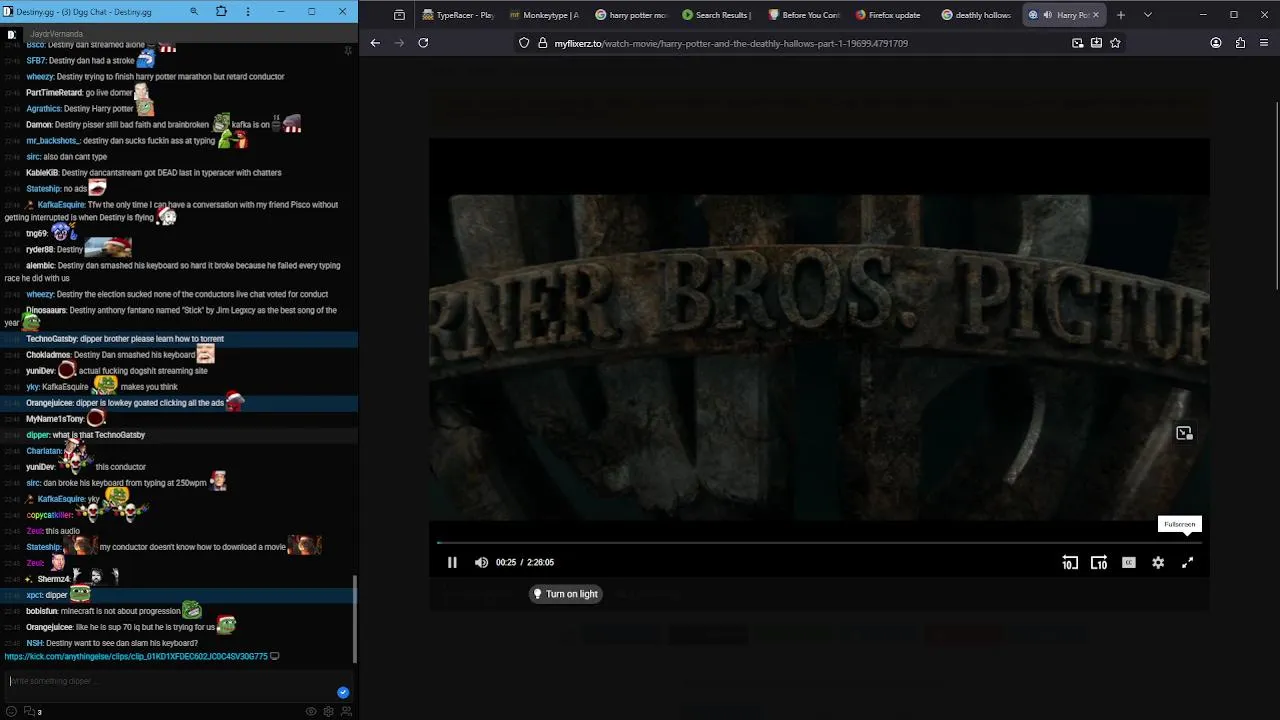
Task: Show site security lock info
Action: point(543,43)
